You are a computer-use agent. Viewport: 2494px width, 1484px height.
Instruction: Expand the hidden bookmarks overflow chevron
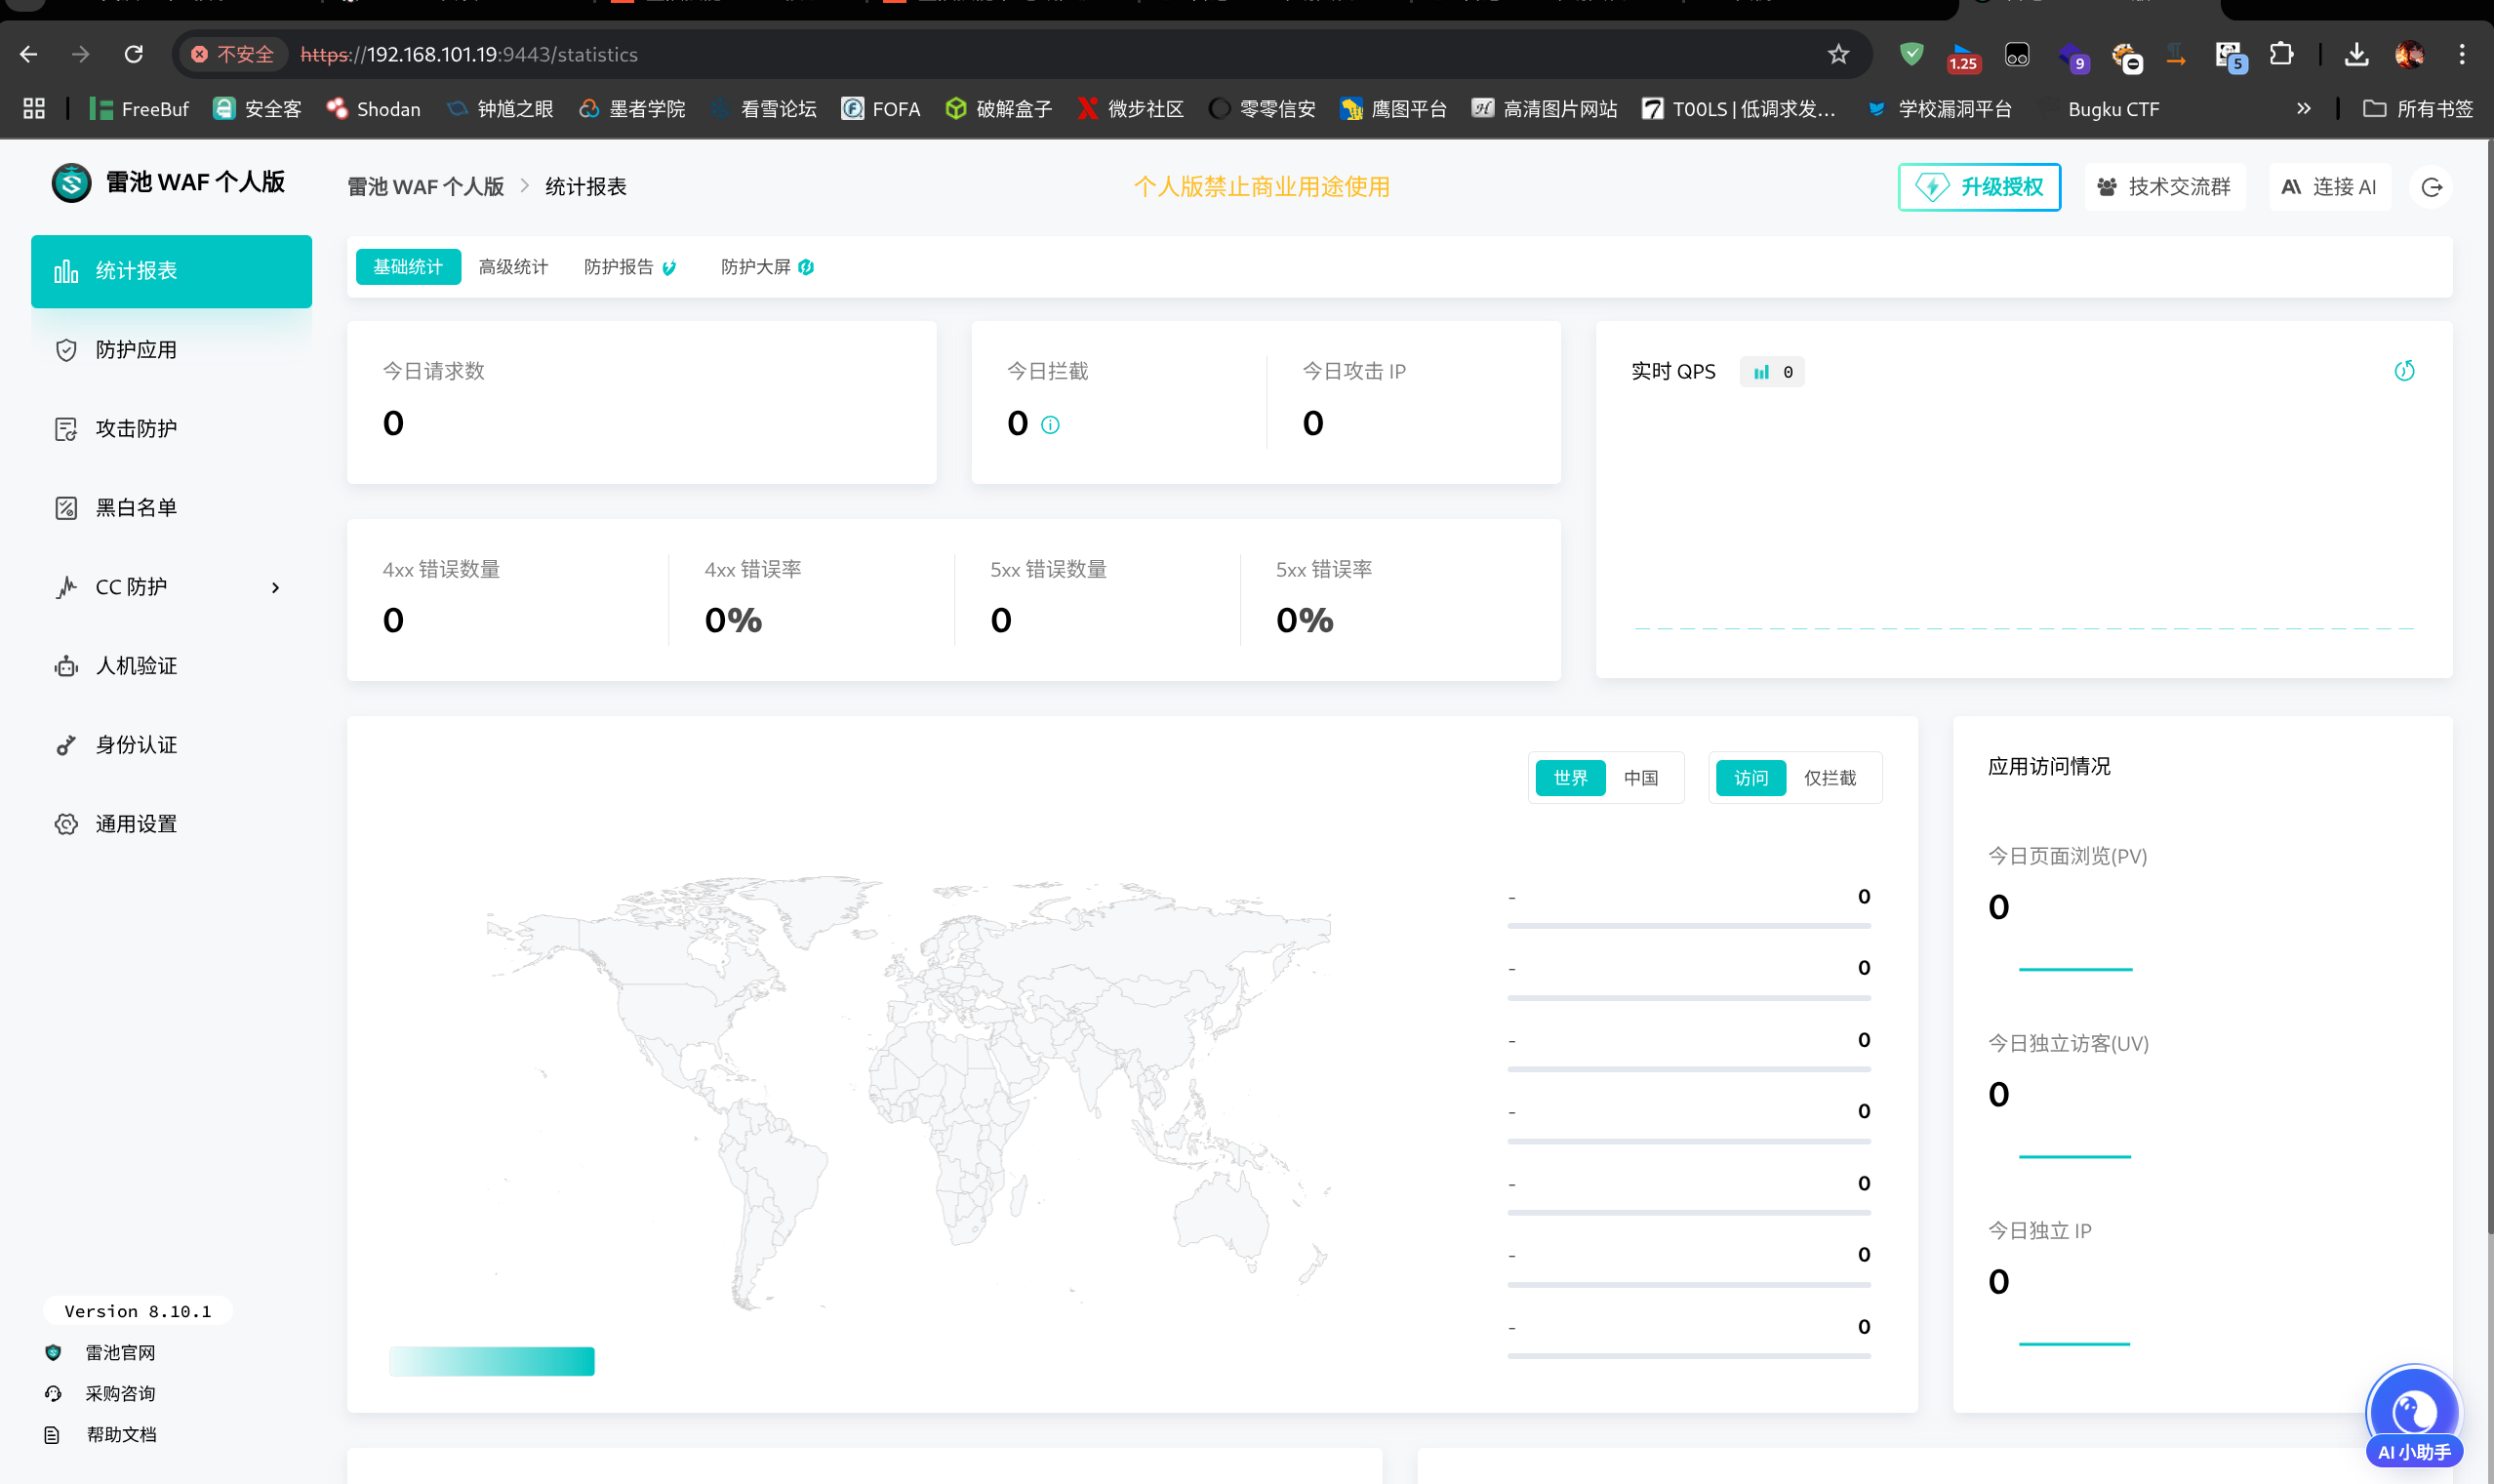coord(2303,108)
